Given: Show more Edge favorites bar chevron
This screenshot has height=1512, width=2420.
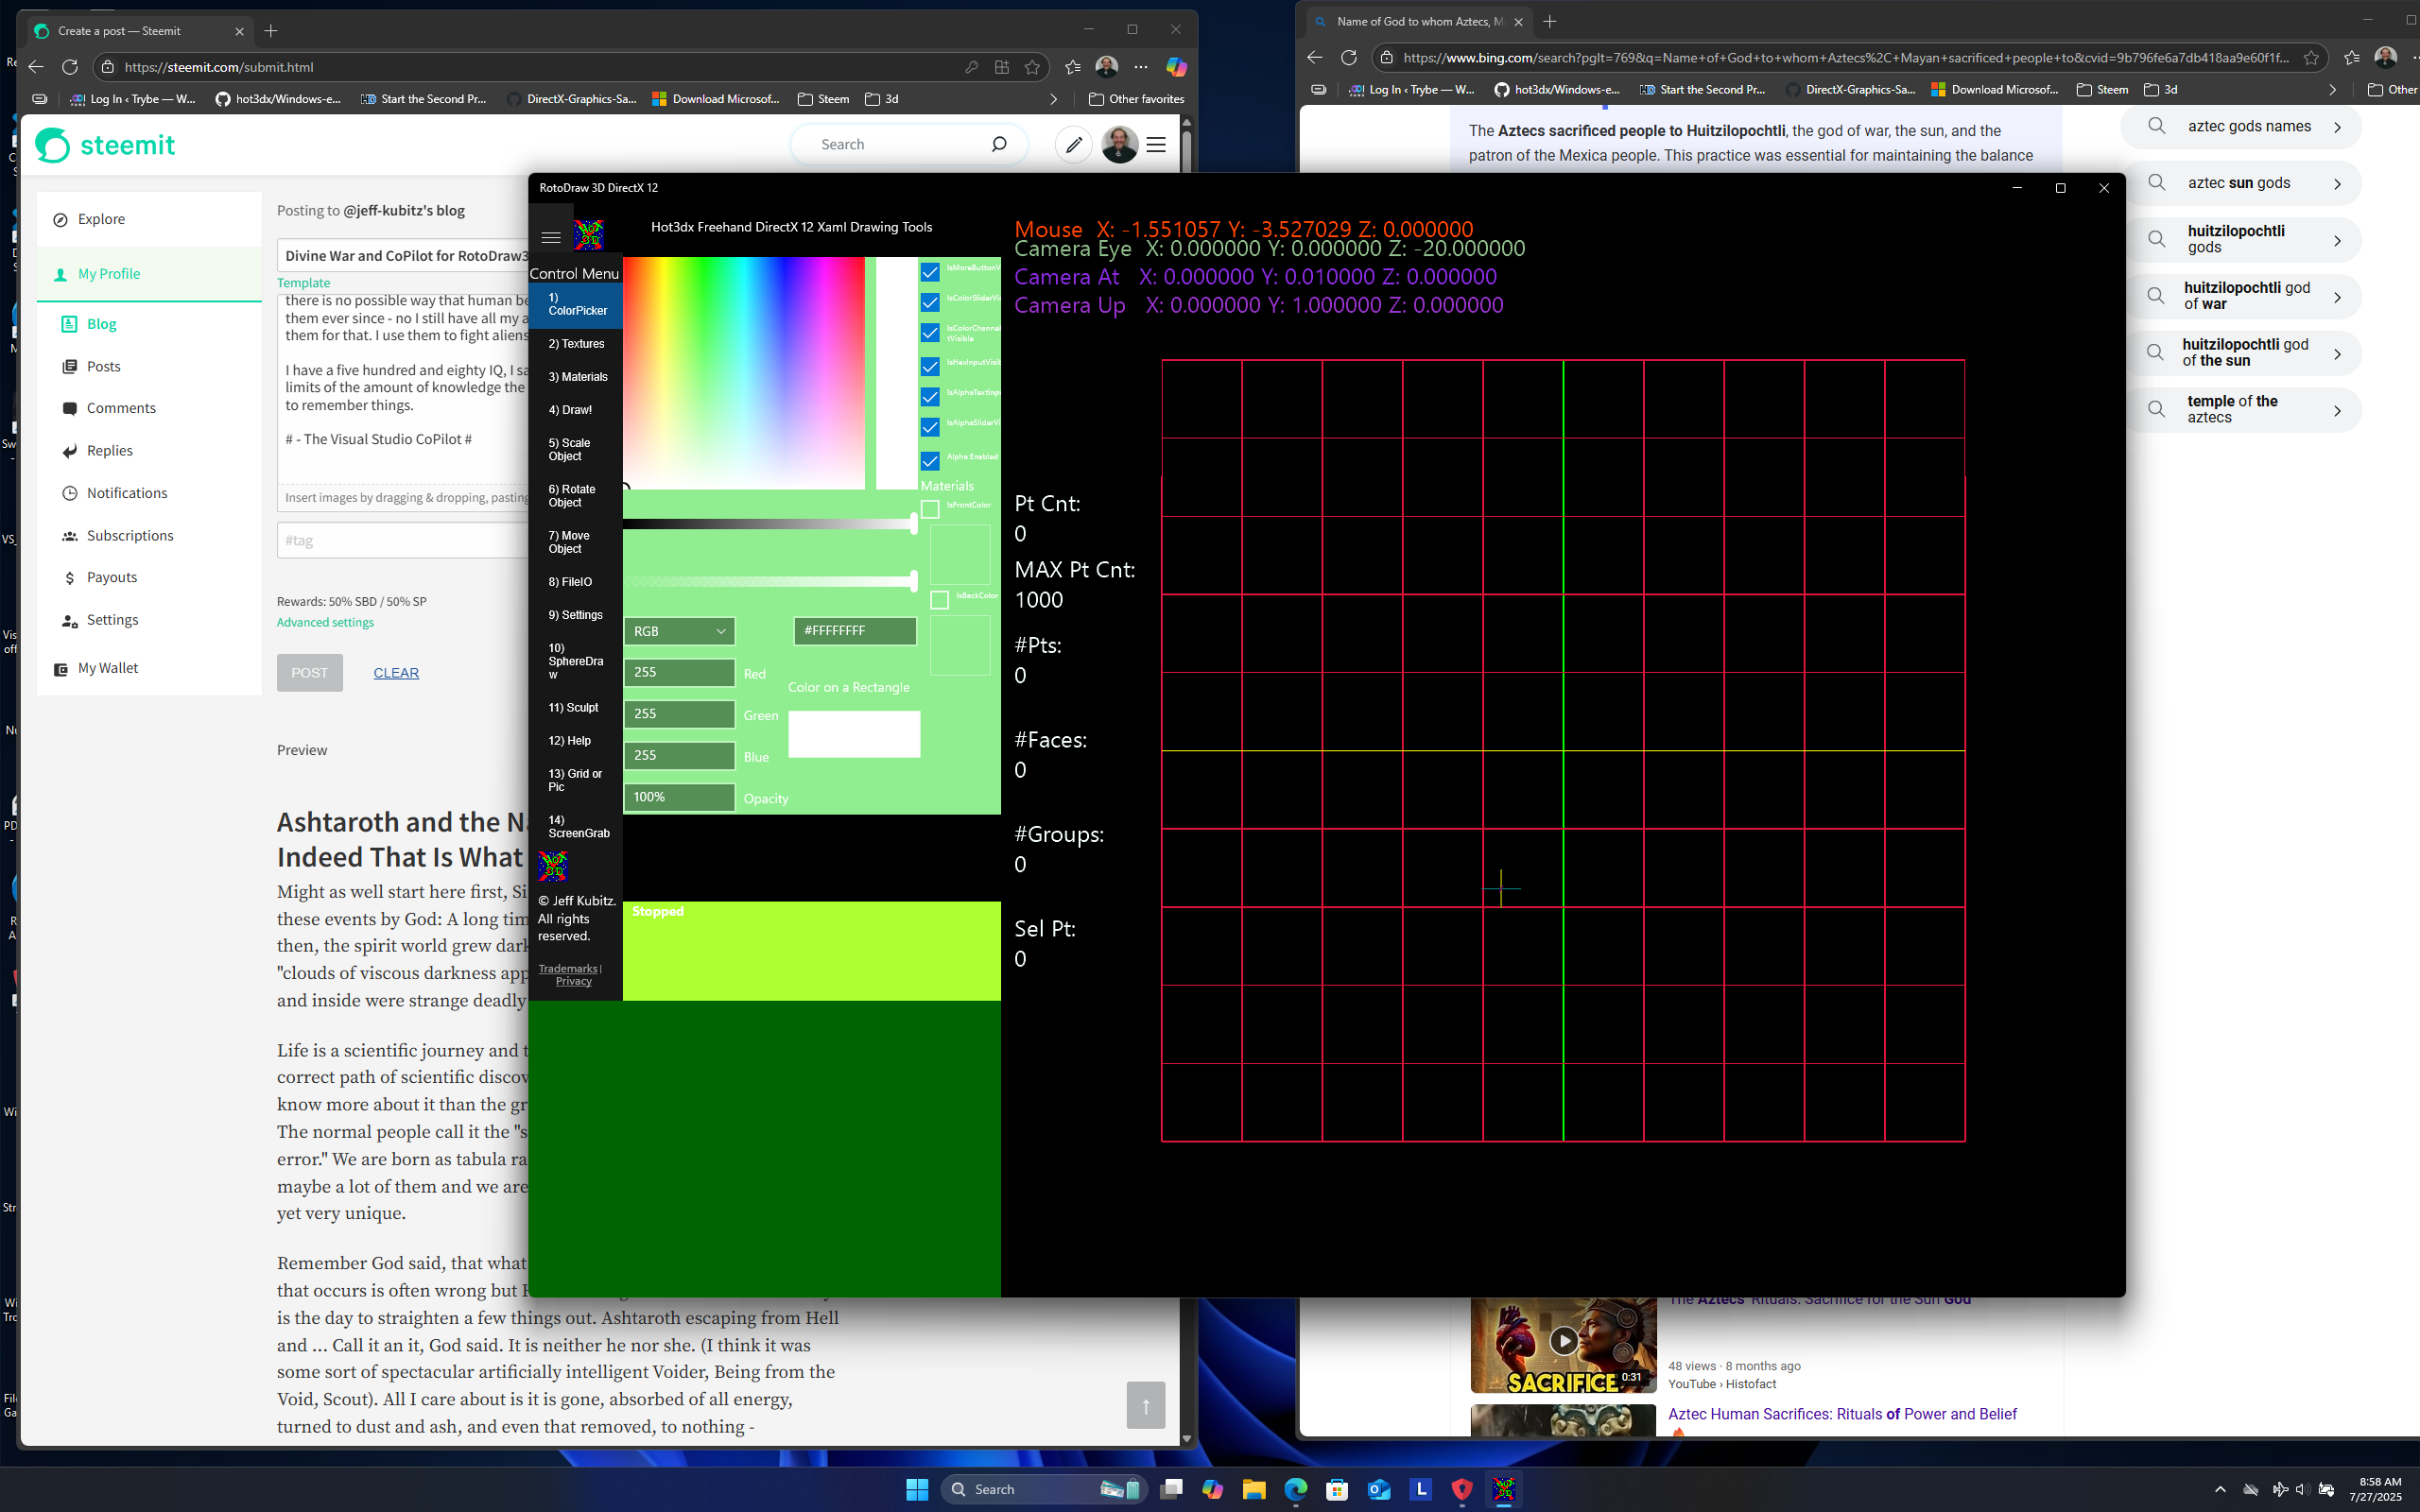Looking at the screenshot, I should 1052,99.
